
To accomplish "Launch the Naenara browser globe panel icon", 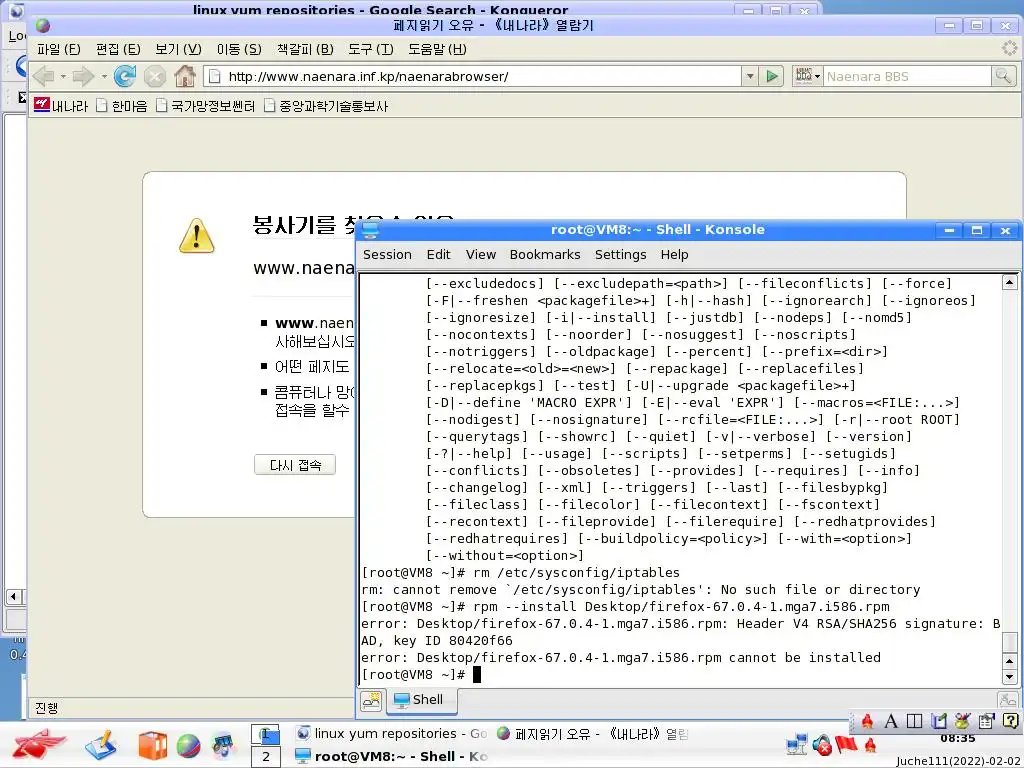I will tap(188, 746).
